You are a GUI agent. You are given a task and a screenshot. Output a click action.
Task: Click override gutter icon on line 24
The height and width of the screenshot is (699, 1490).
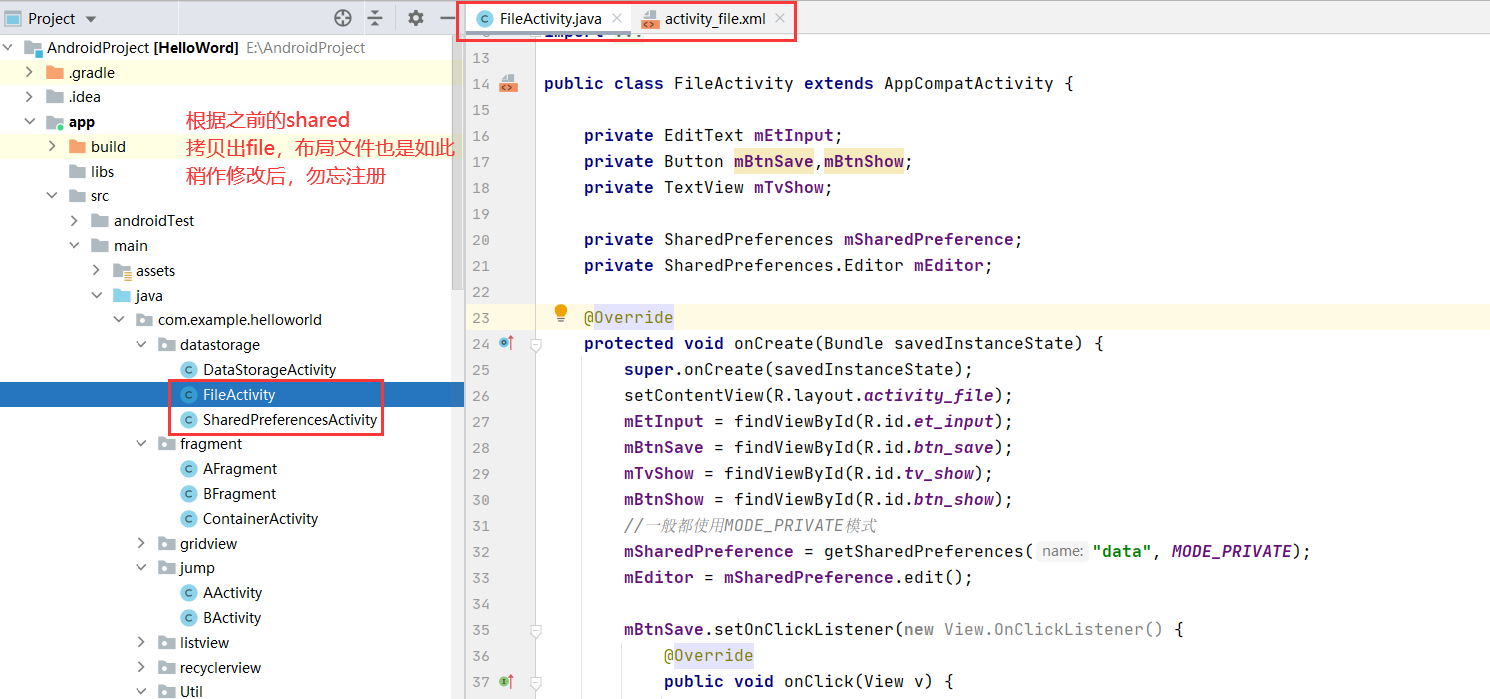click(506, 343)
